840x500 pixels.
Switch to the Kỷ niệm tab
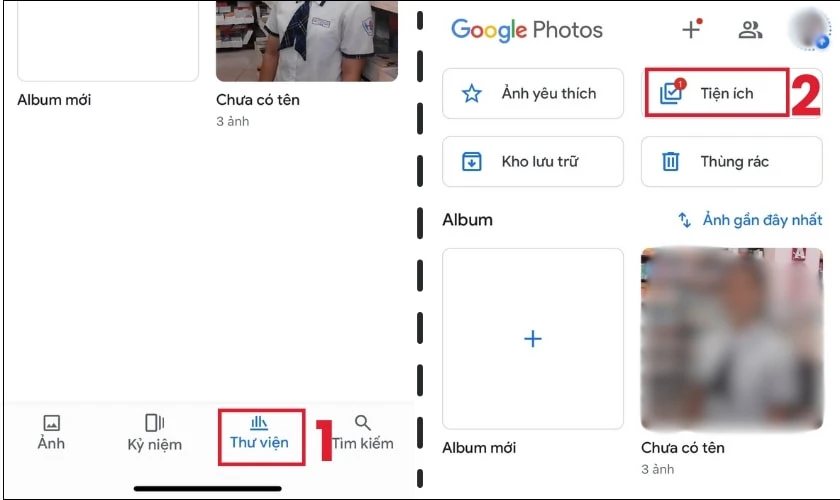[154, 432]
